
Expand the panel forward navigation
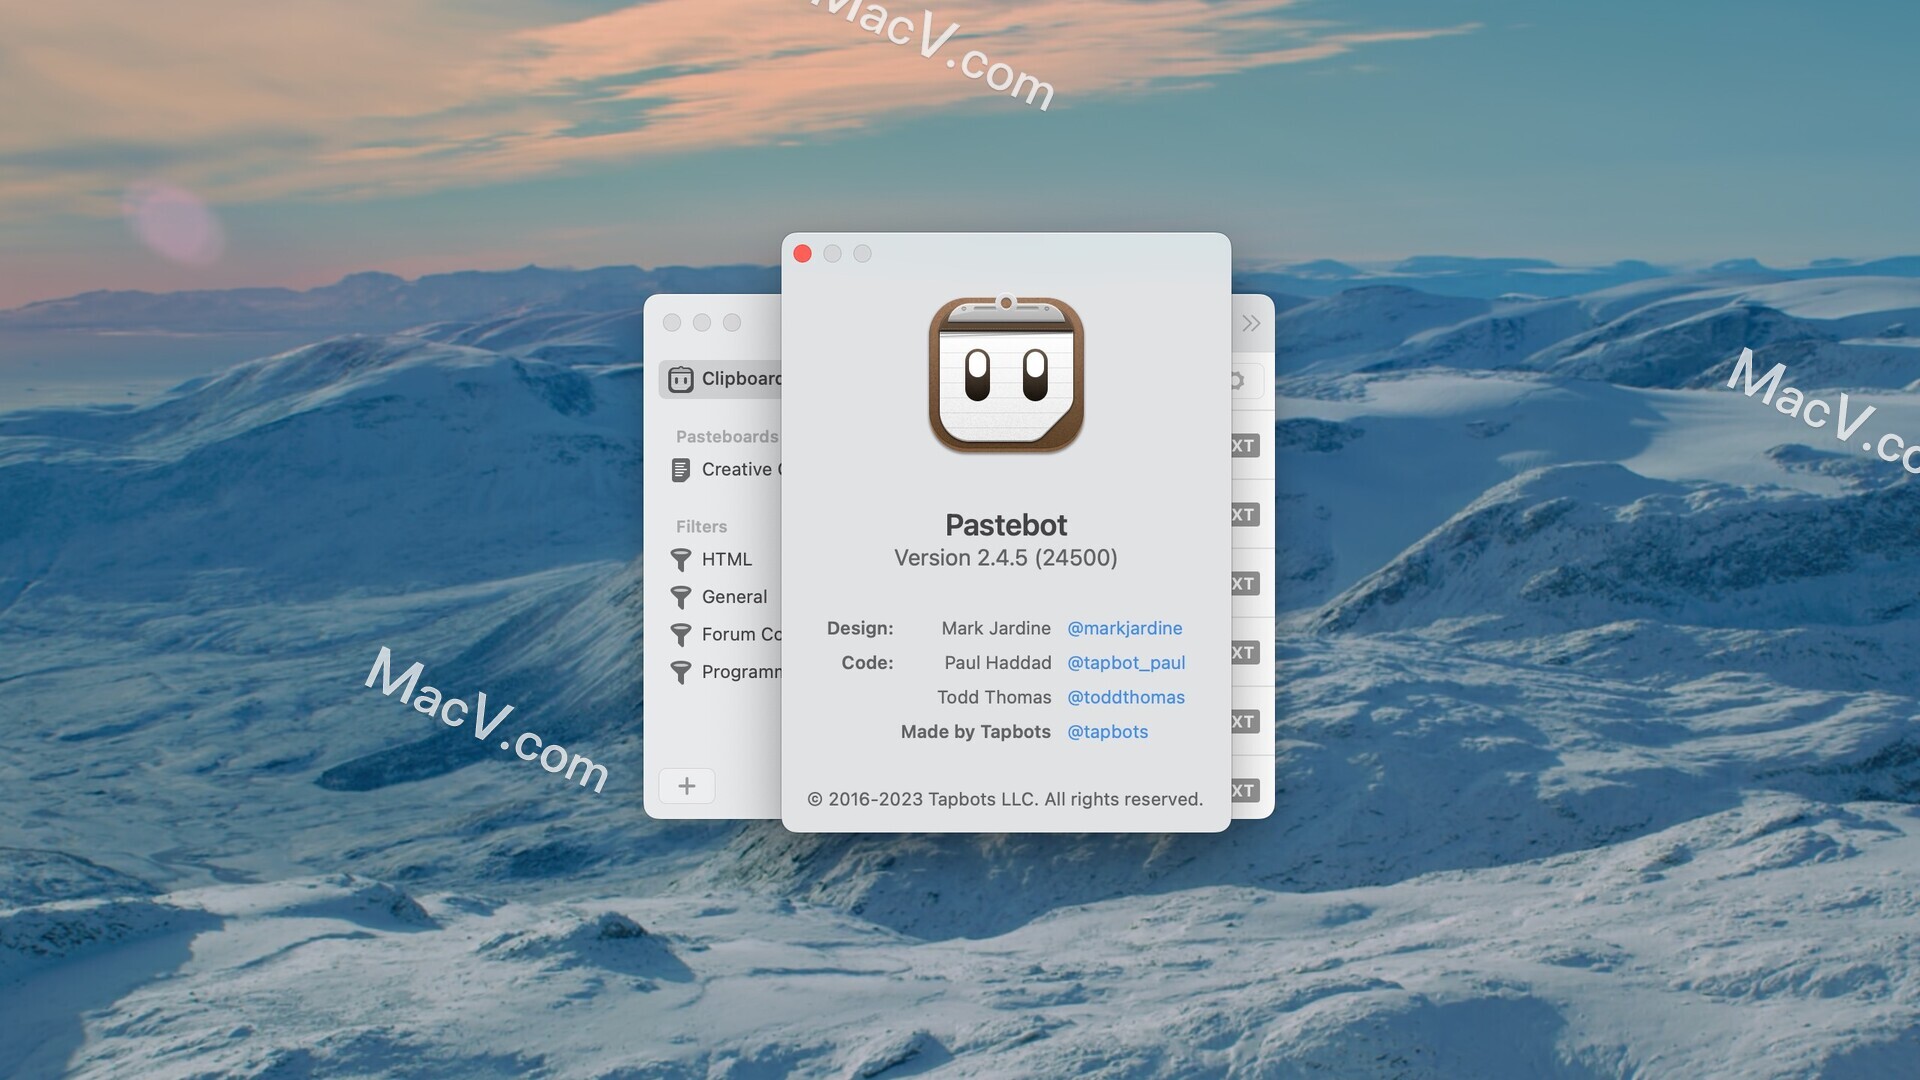pos(1249,323)
